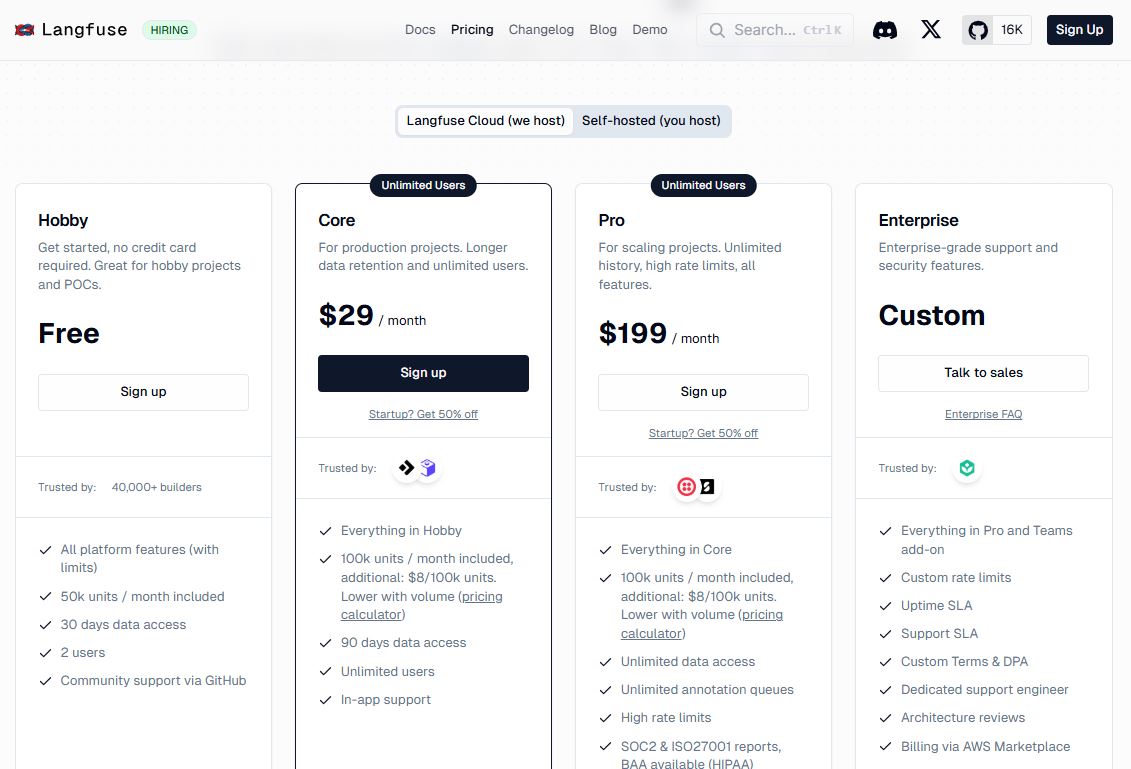Open search via the magnifier icon
The width and height of the screenshot is (1131, 769).
(717, 30)
